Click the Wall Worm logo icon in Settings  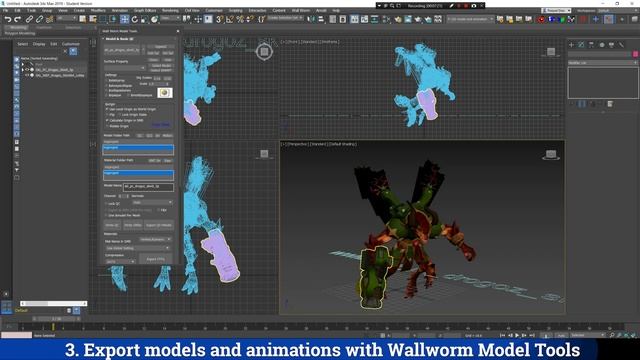click(x=165, y=93)
